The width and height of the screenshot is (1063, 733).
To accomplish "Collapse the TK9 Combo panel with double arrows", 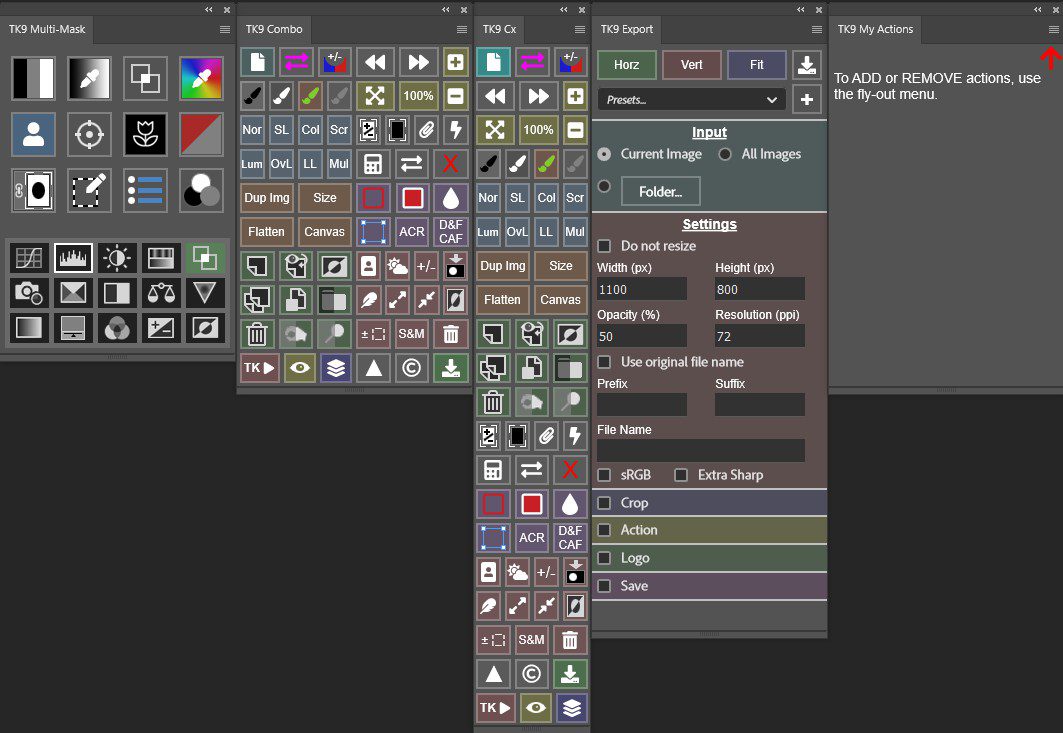I will 445,9.
